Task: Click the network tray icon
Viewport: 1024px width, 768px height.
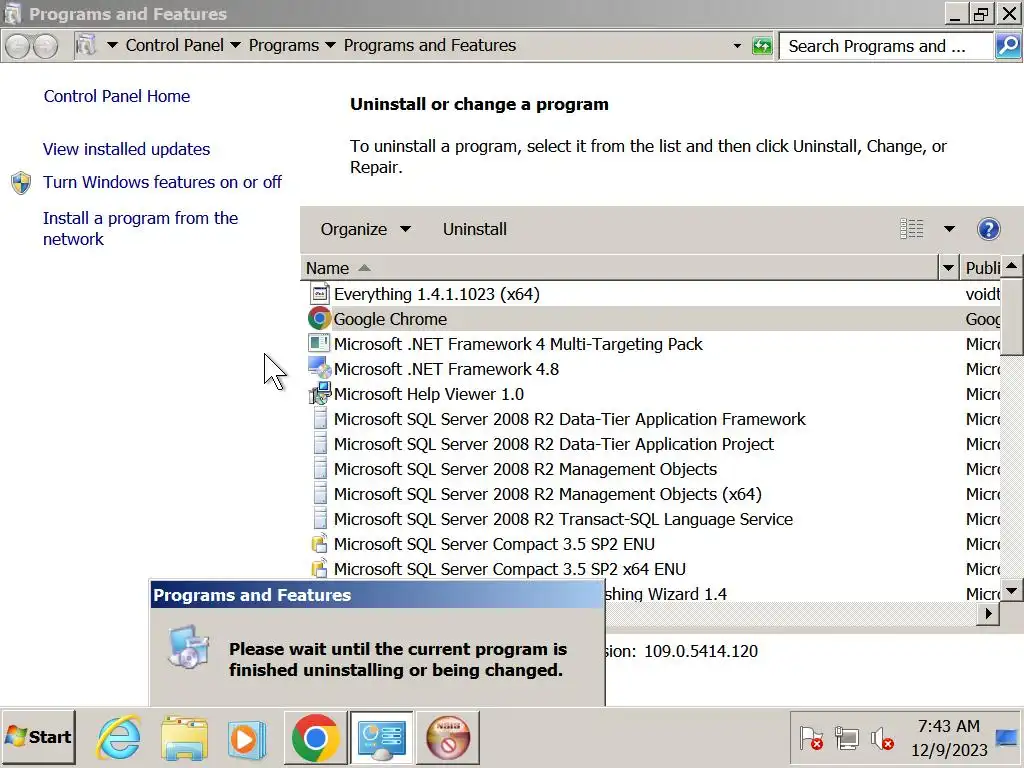Action: coord(846,739)
